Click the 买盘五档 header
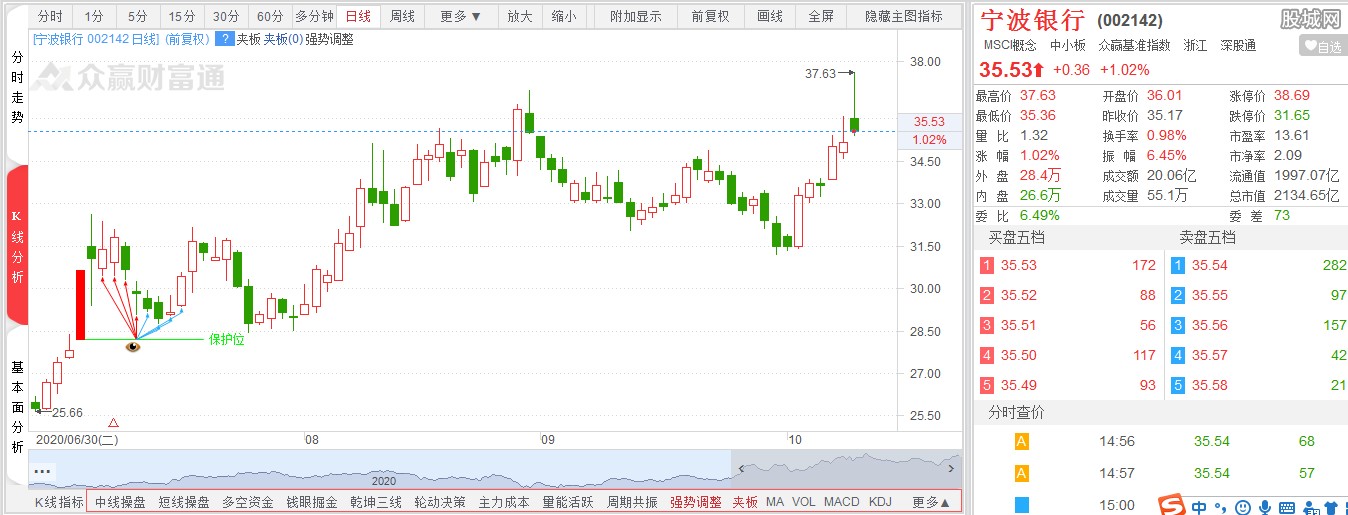This screenshot has height=515, width=1348. (x=1014, y=238)
